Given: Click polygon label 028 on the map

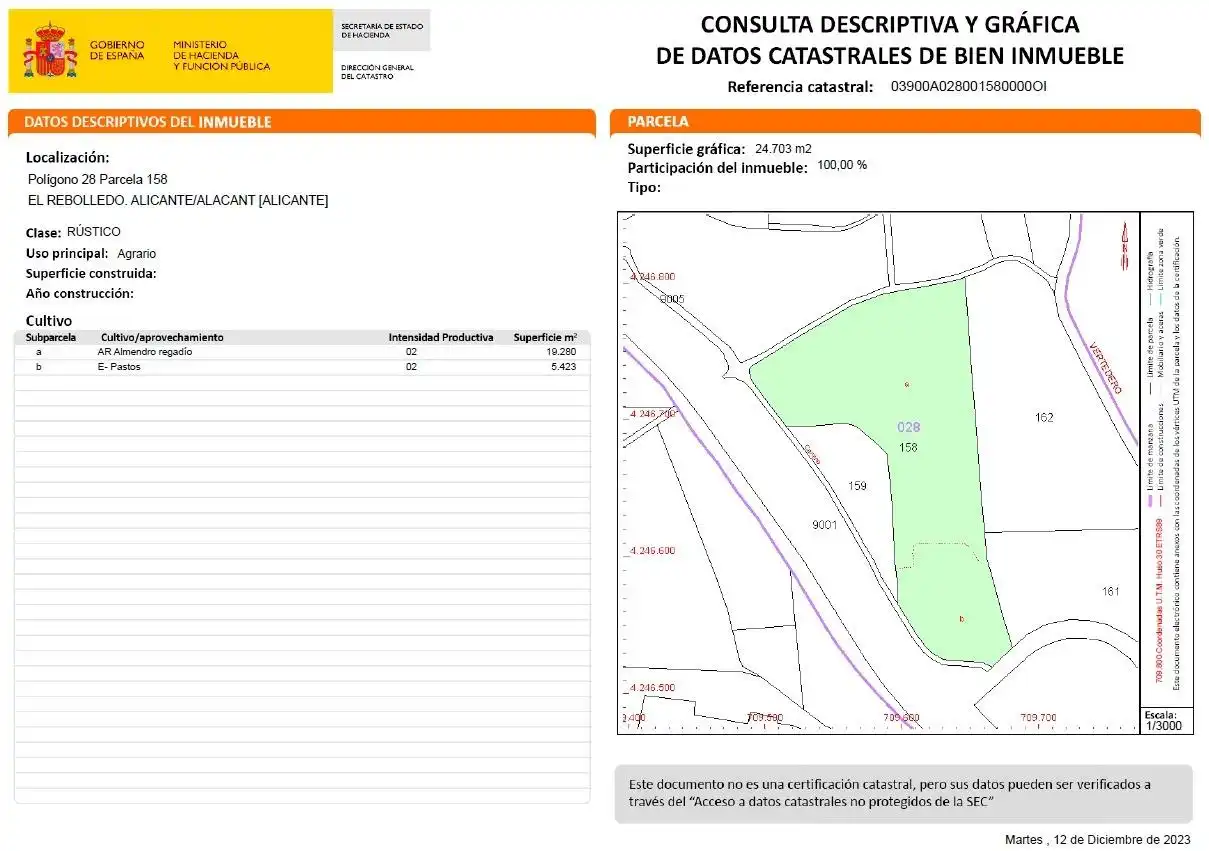Looking at the screenshot, I should (908, 427).
